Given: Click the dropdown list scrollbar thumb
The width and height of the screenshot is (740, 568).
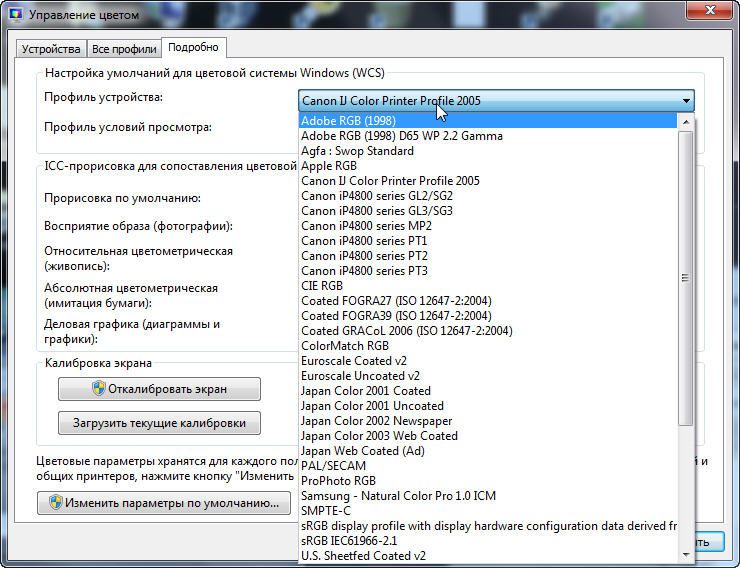Looking at the screenshot, I should [x=686, y=278].
